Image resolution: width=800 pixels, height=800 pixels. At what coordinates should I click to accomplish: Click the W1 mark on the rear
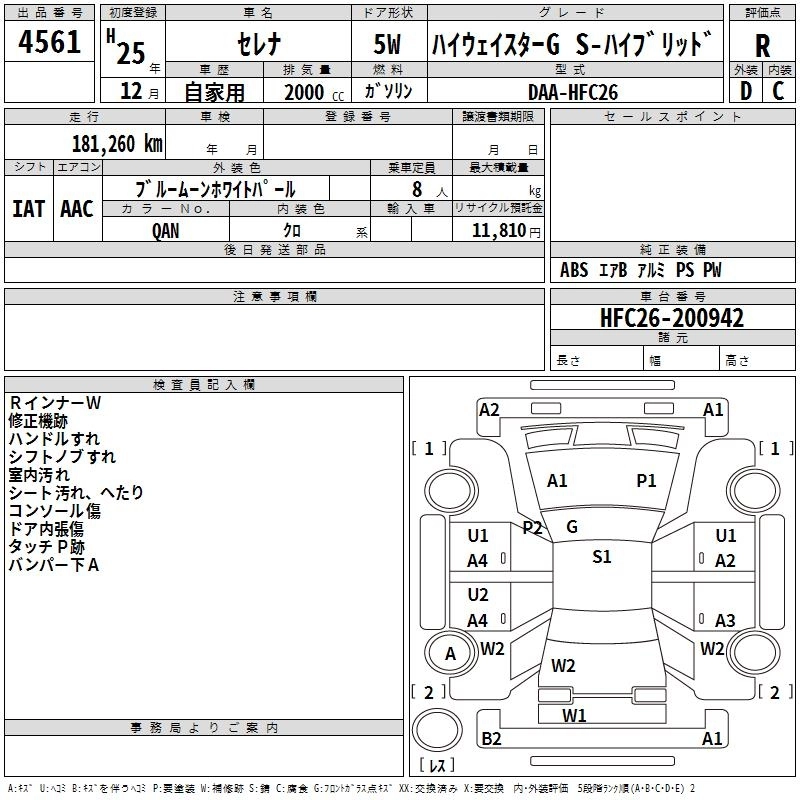(574, 715)
